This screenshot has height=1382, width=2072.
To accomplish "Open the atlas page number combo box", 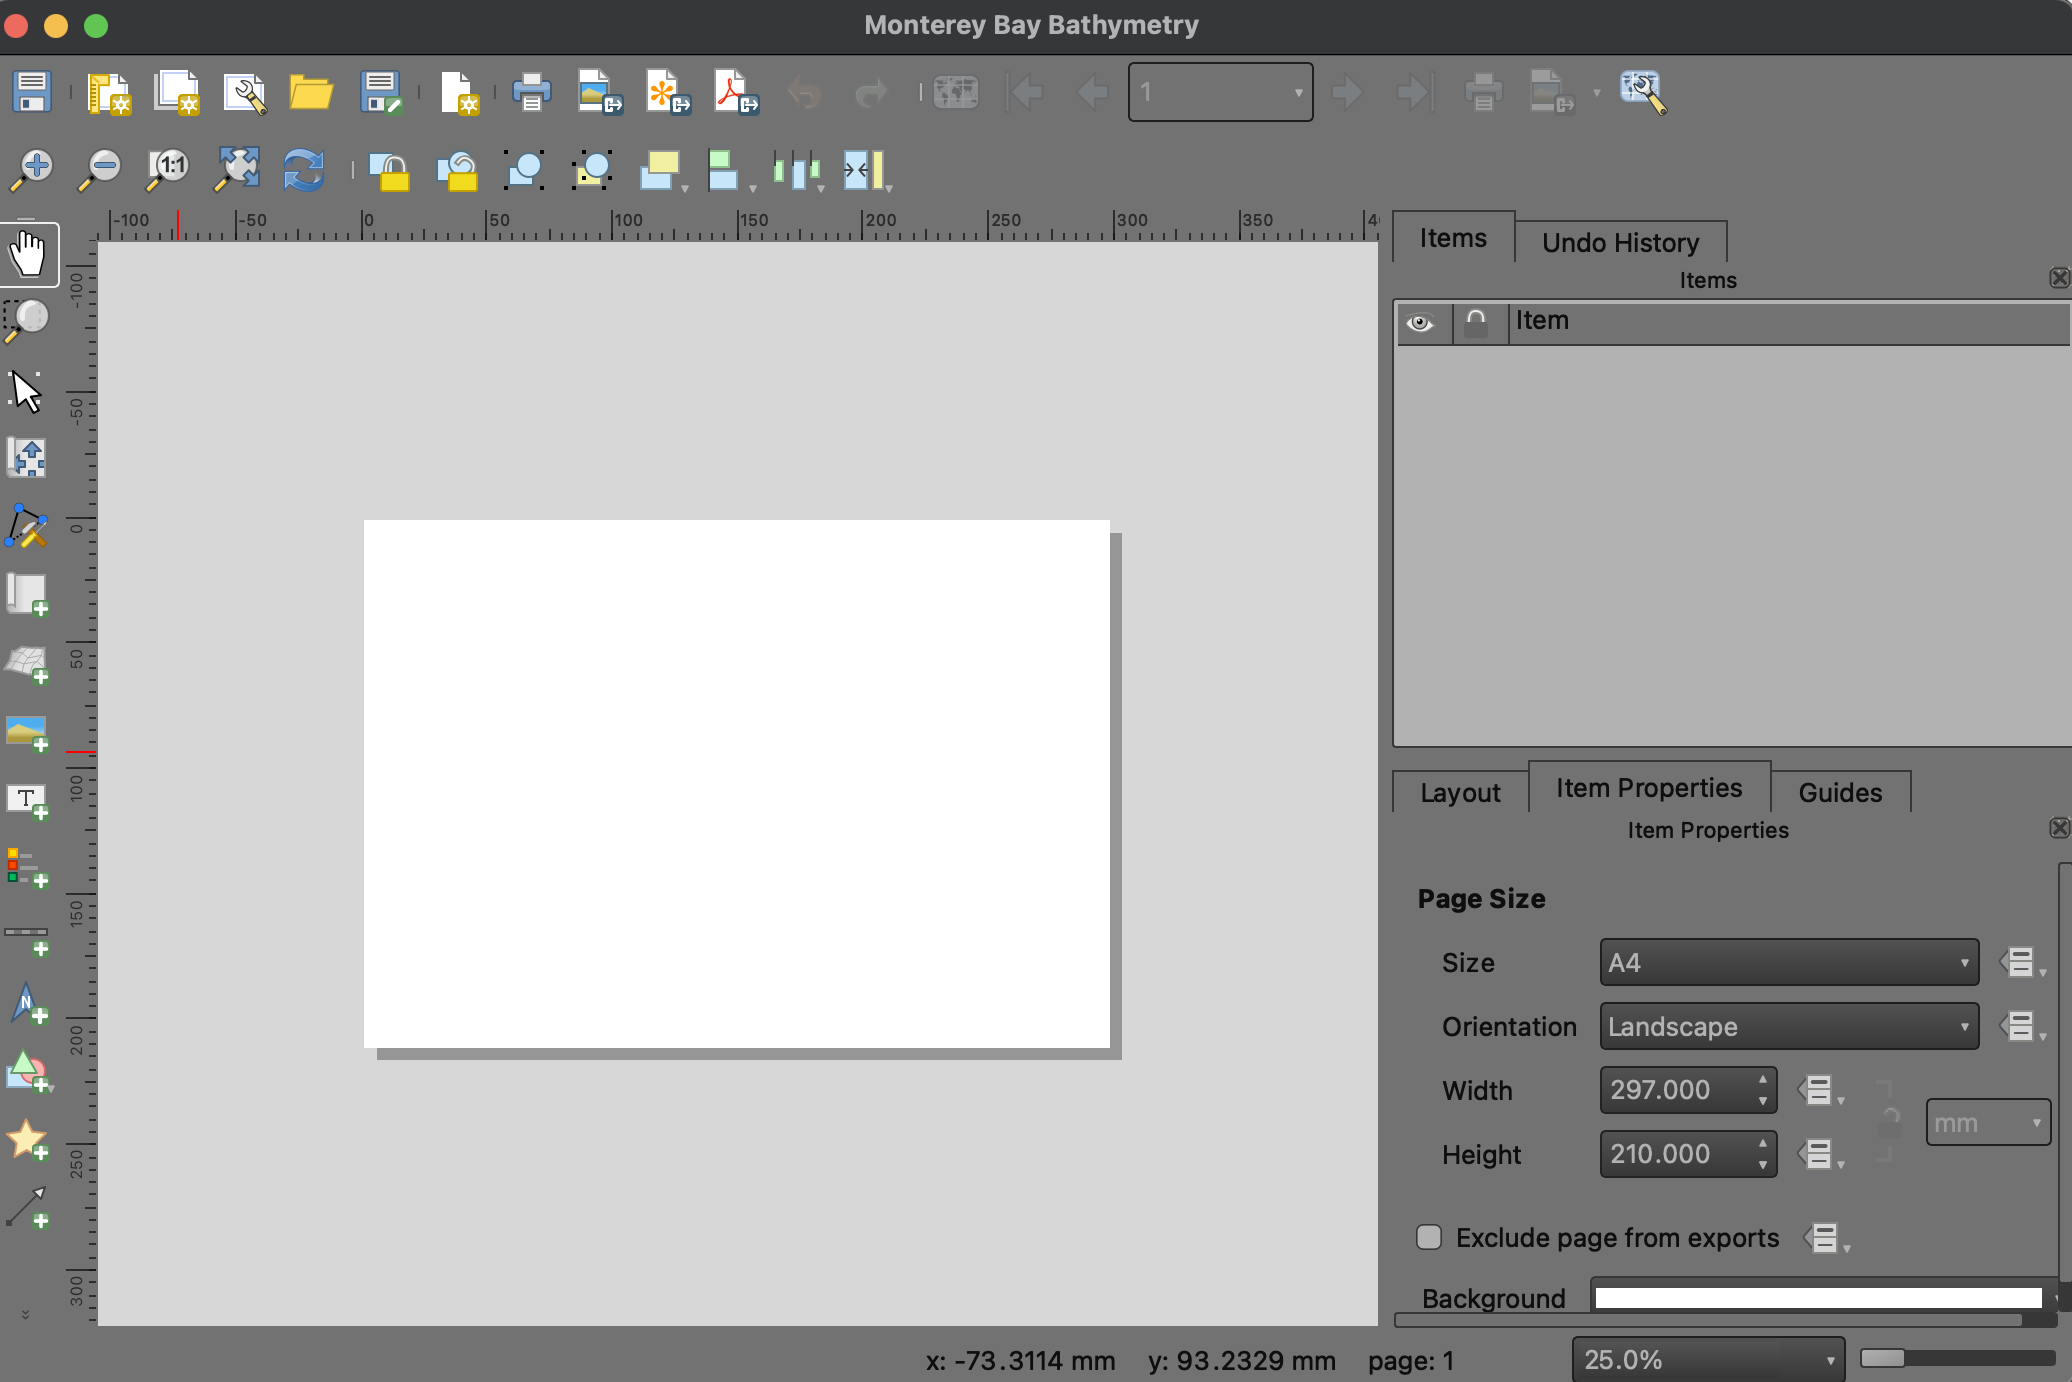I will 1220,92.
